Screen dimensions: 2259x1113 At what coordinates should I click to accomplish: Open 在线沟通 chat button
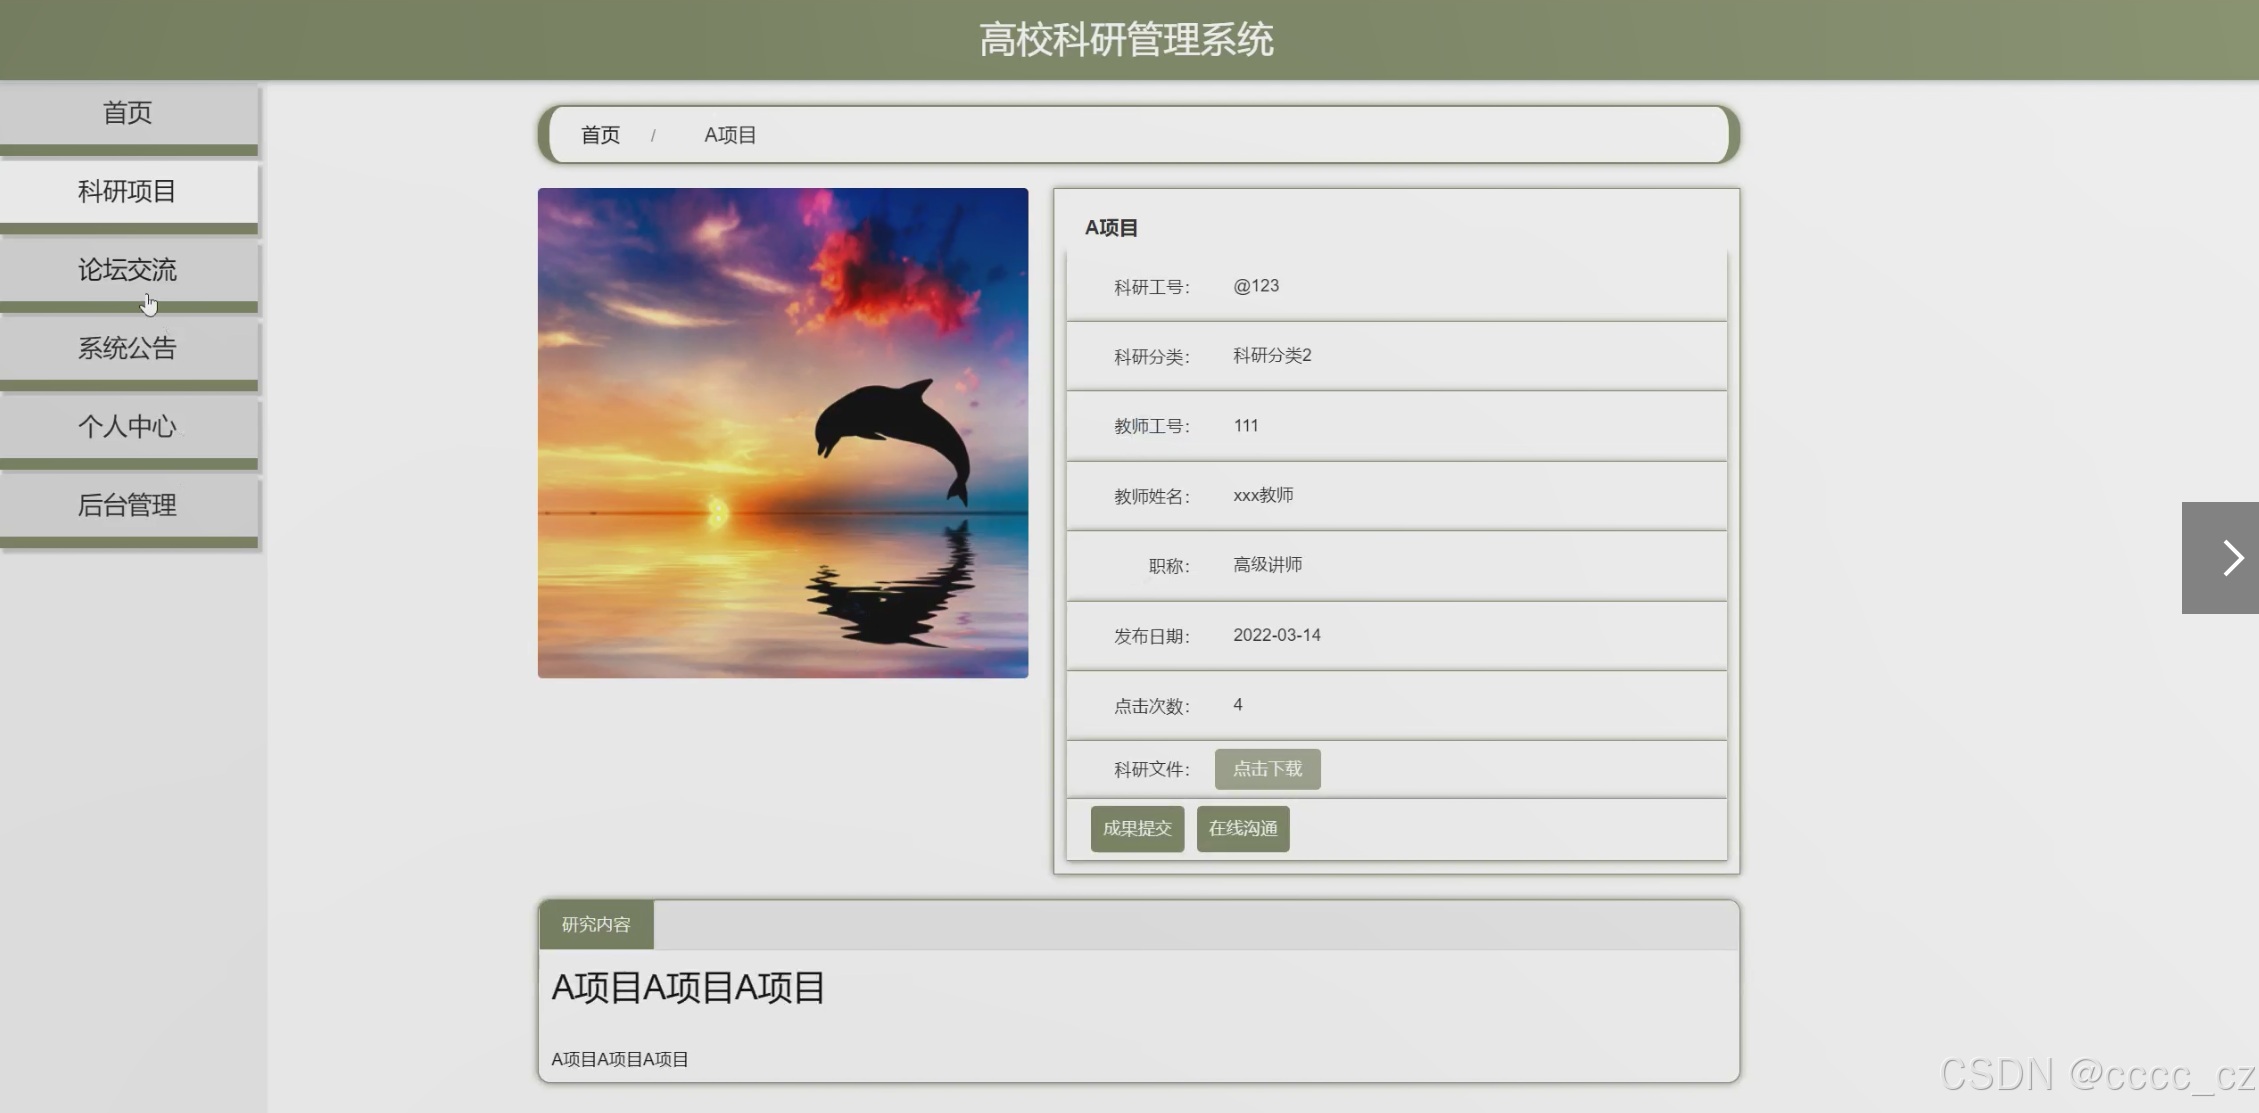(x=1242, y=828)
